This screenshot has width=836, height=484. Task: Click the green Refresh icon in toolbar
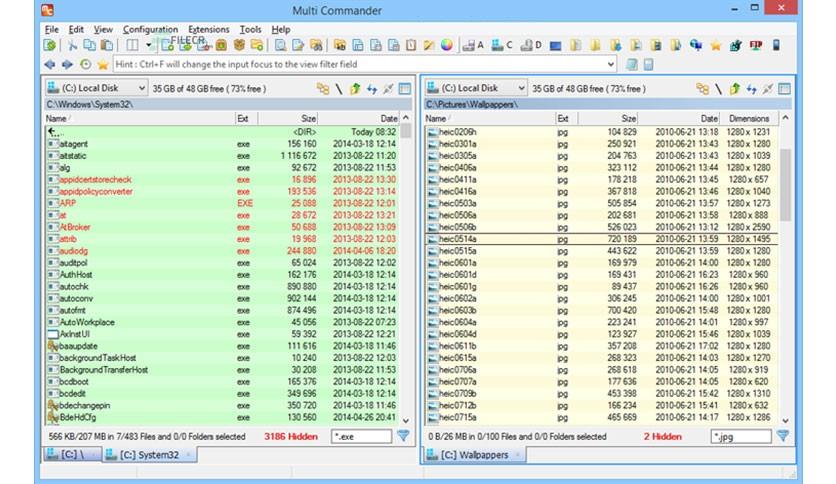(50, 45)
